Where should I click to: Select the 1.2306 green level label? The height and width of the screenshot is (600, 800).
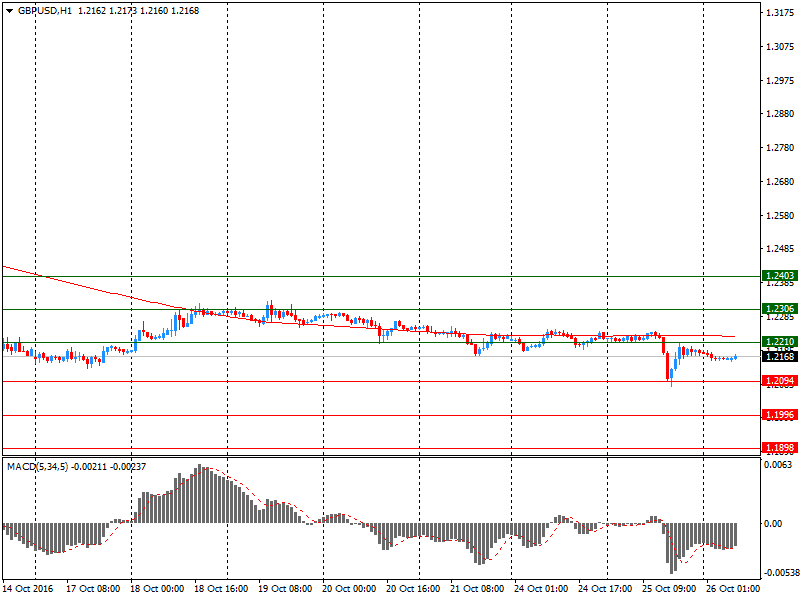[x=780, y=309]
